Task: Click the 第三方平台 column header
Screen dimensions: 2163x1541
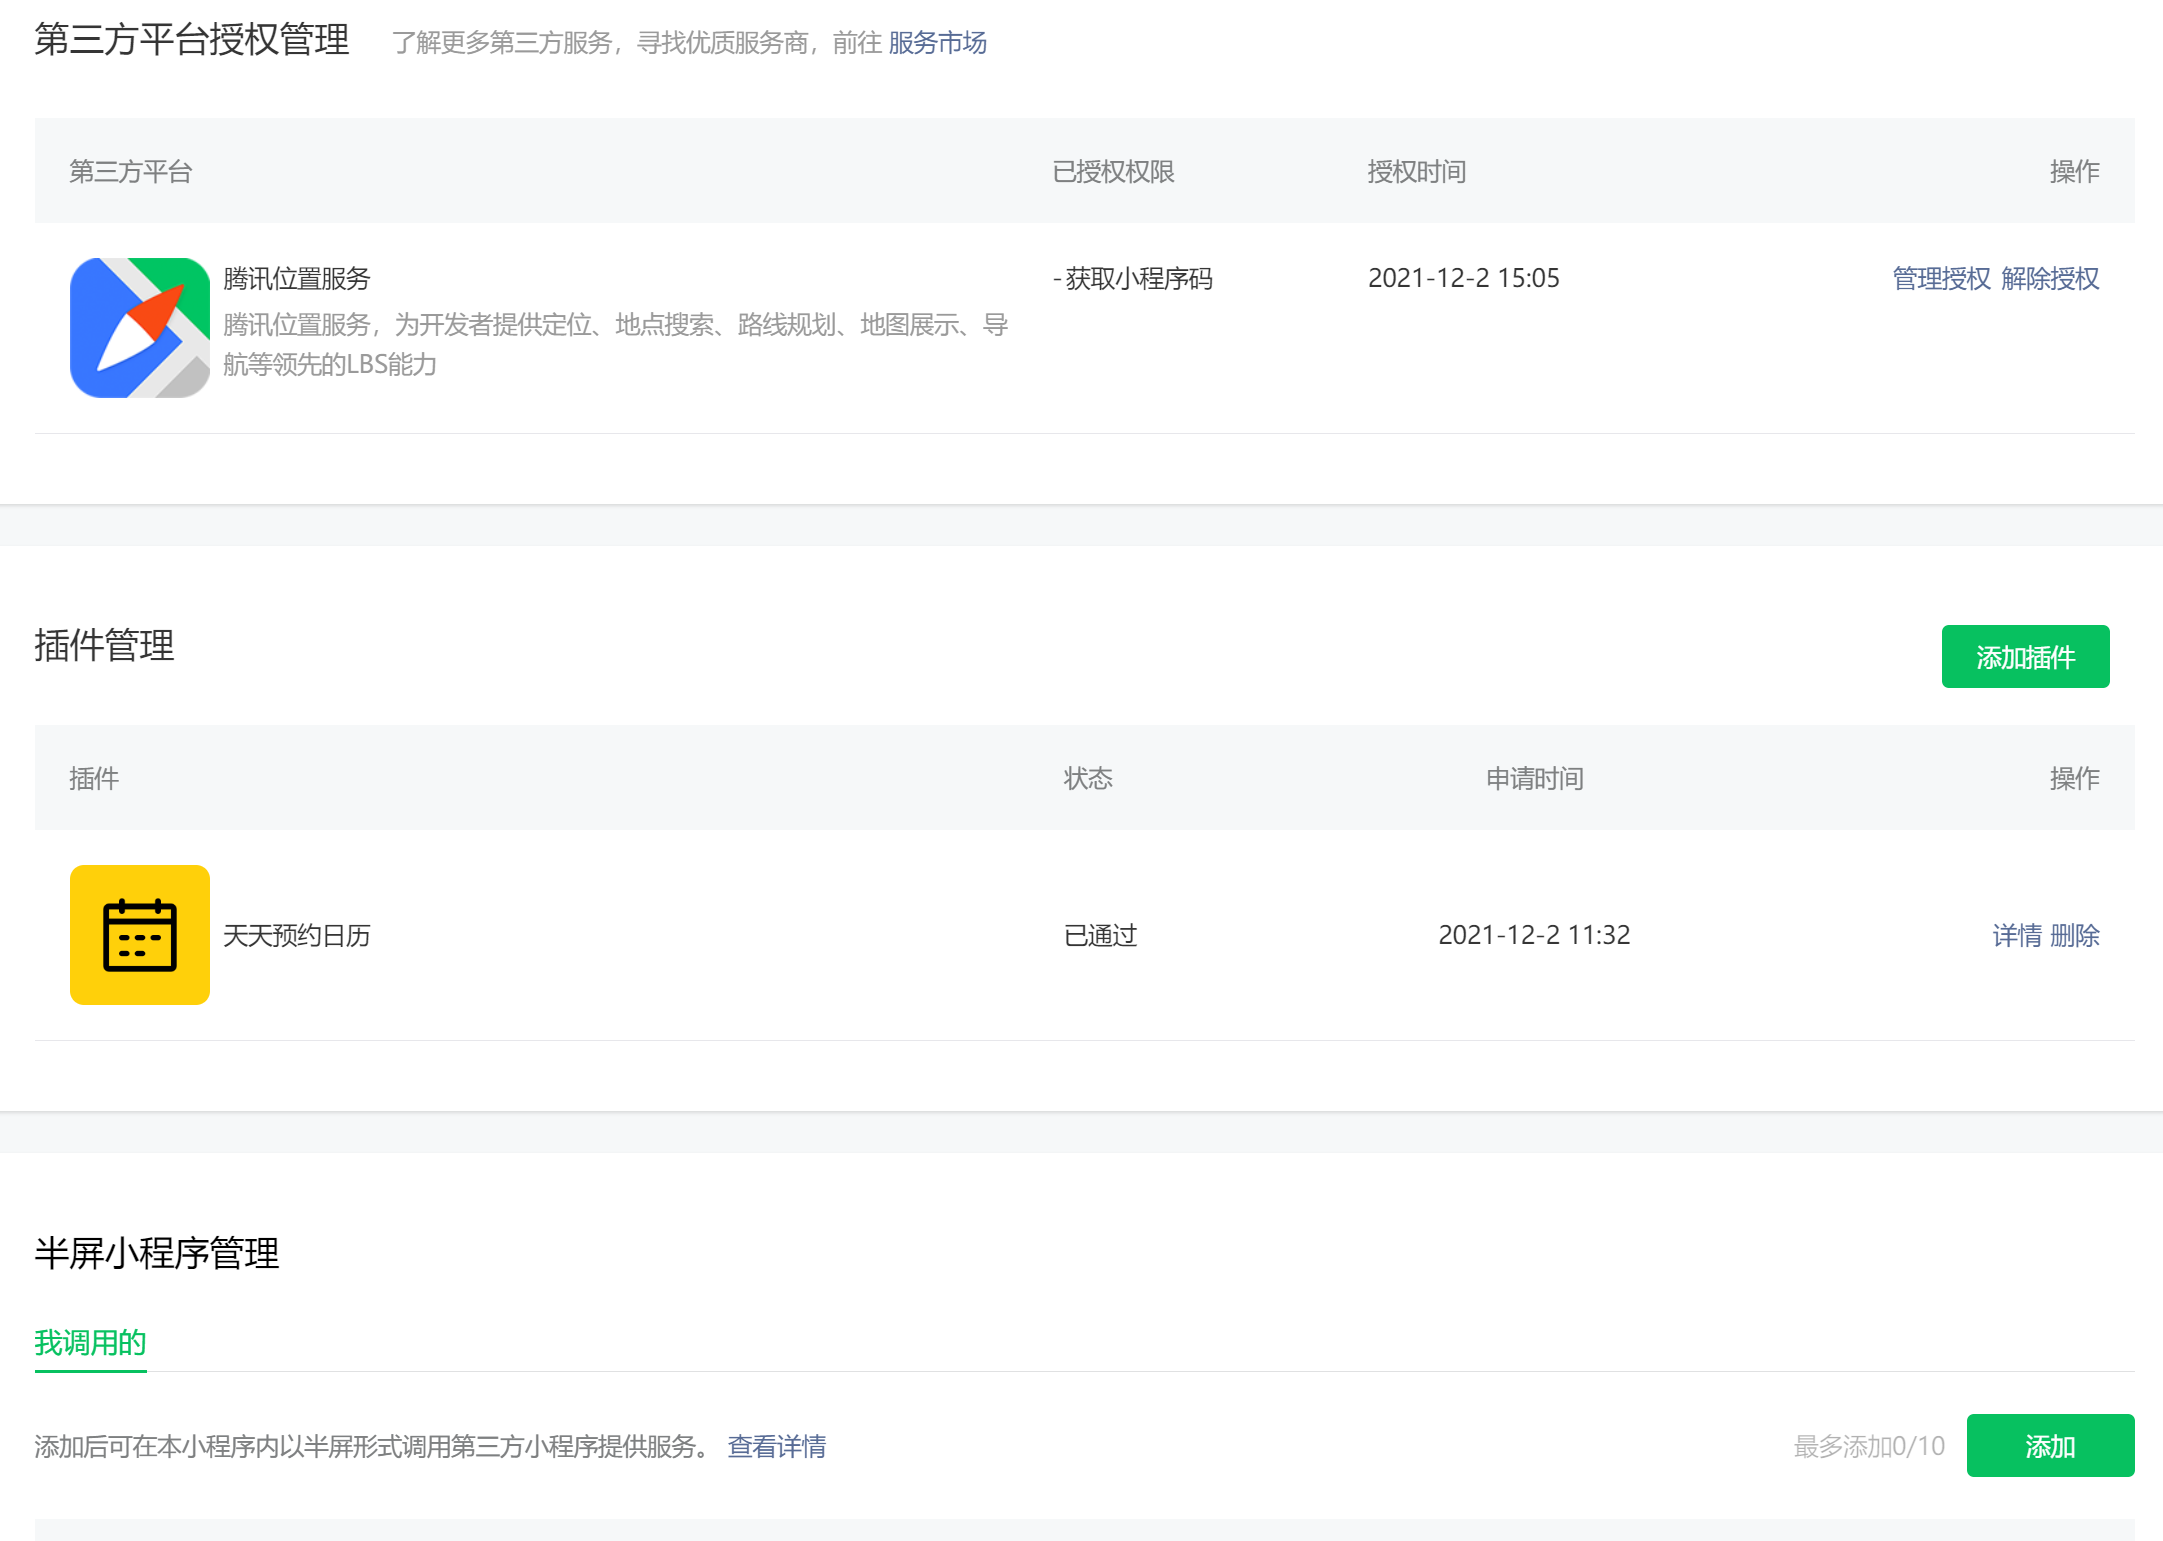Action: [130, 172]
